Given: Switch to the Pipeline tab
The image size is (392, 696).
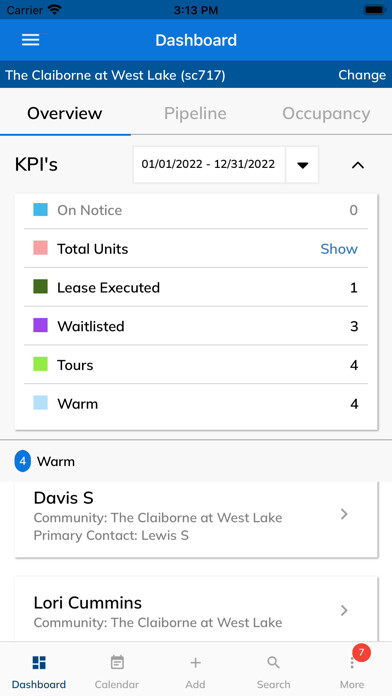Looking at the screenshot, I should click(195, 113).
